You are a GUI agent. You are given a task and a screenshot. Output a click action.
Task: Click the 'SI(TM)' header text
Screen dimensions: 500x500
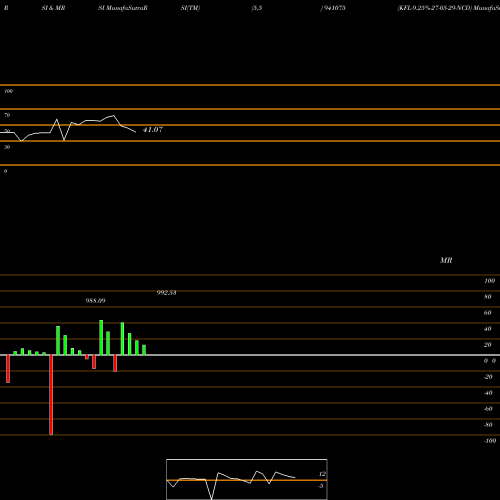point(190,8)
